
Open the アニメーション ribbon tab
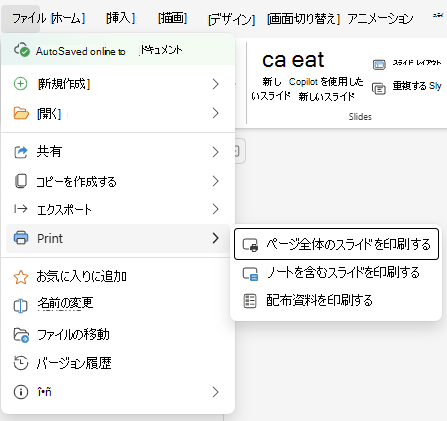[380, 19]
